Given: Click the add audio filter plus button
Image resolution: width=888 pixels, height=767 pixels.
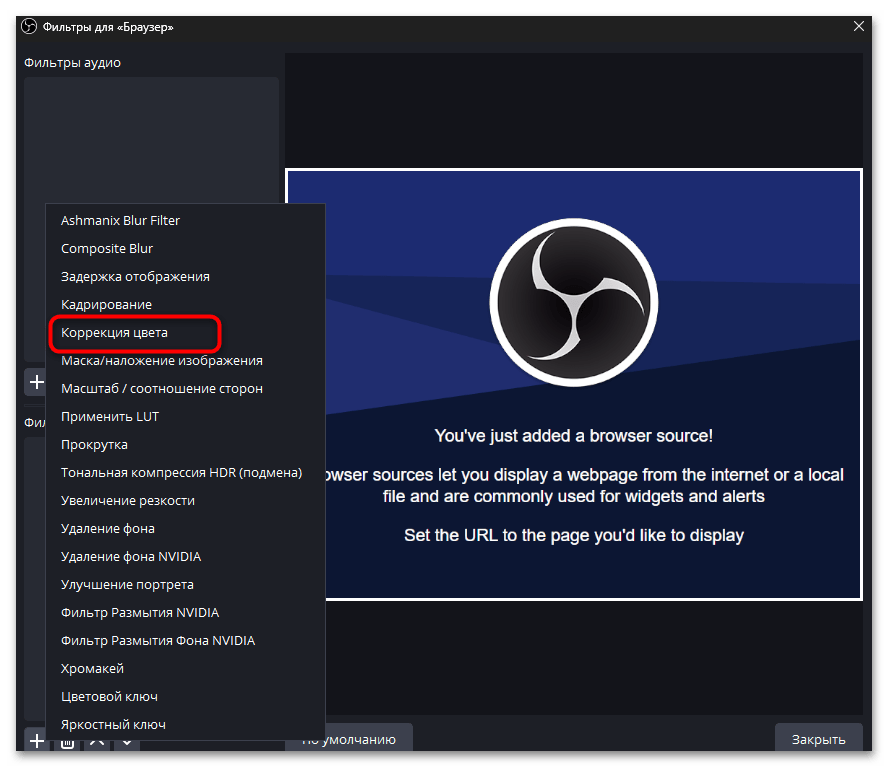Looking at the screenshot, I should 36,382.
